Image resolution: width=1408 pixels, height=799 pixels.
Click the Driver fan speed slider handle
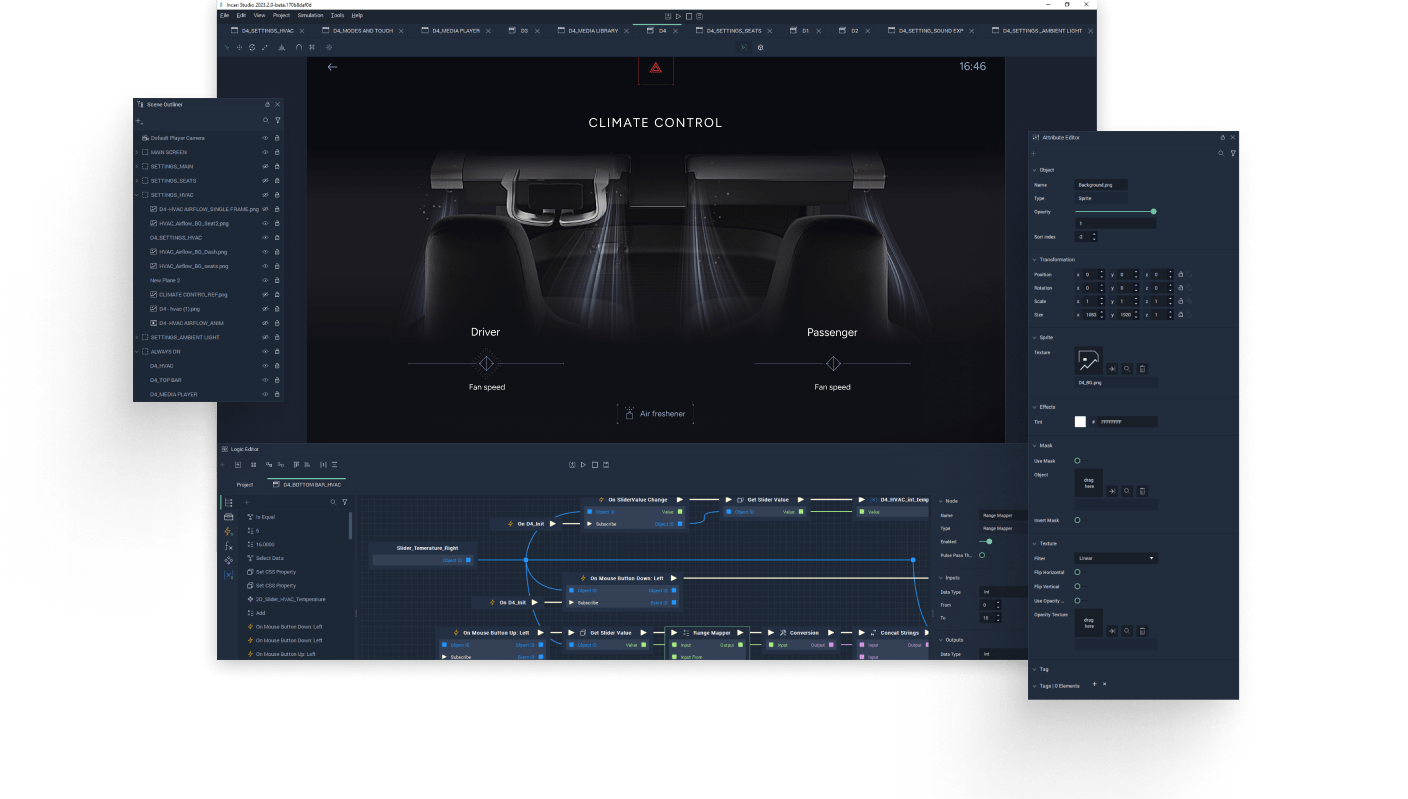click(x=486, y=363)
